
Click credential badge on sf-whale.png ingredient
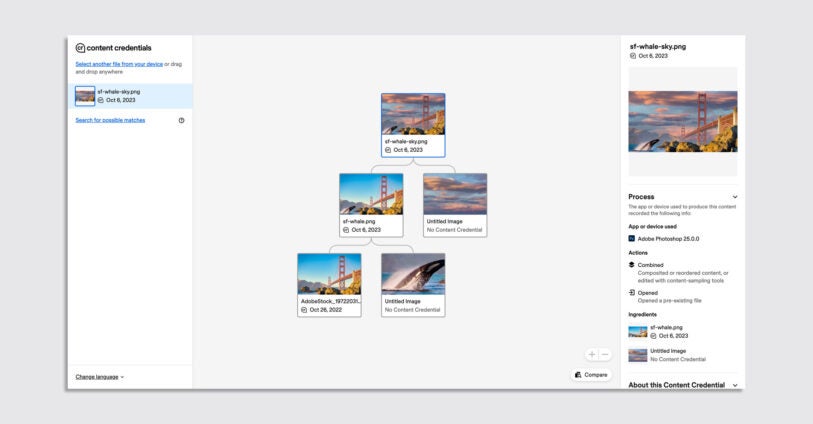click(653, 336)
